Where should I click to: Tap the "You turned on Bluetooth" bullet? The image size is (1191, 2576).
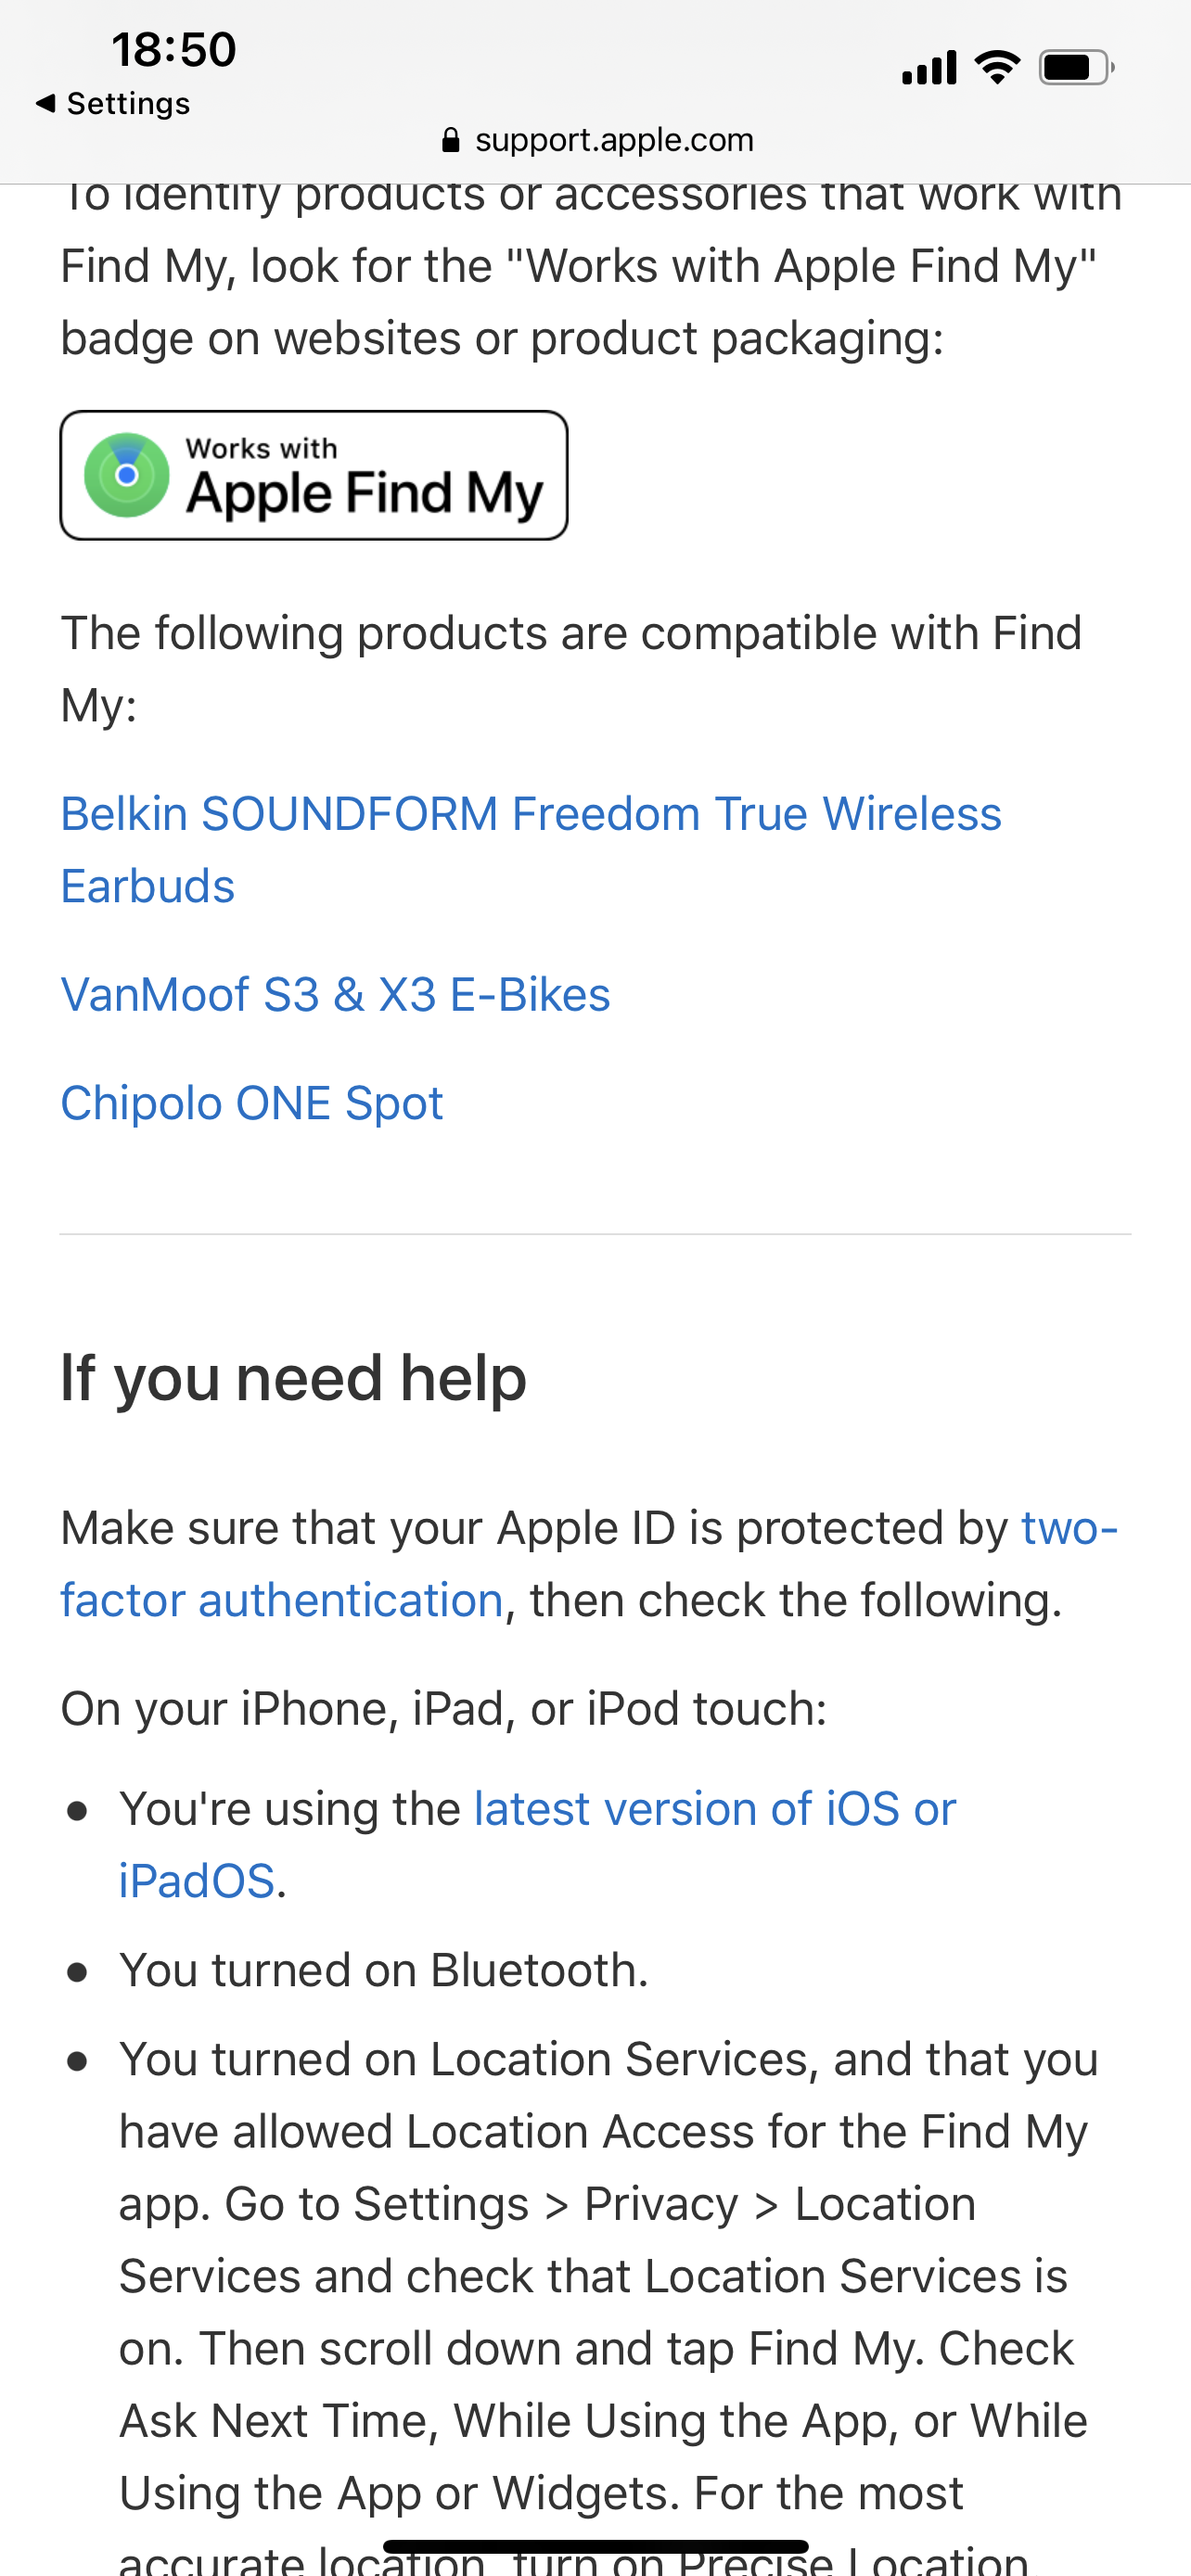[384, 1971]
